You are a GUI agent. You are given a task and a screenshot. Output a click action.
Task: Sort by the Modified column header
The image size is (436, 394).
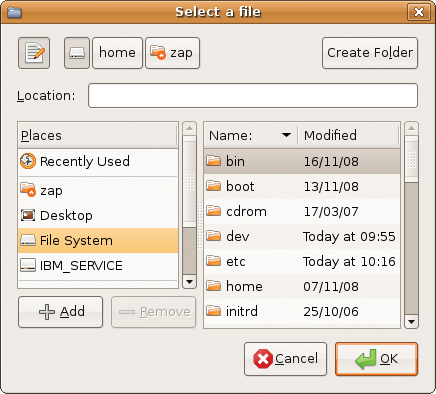348,135
